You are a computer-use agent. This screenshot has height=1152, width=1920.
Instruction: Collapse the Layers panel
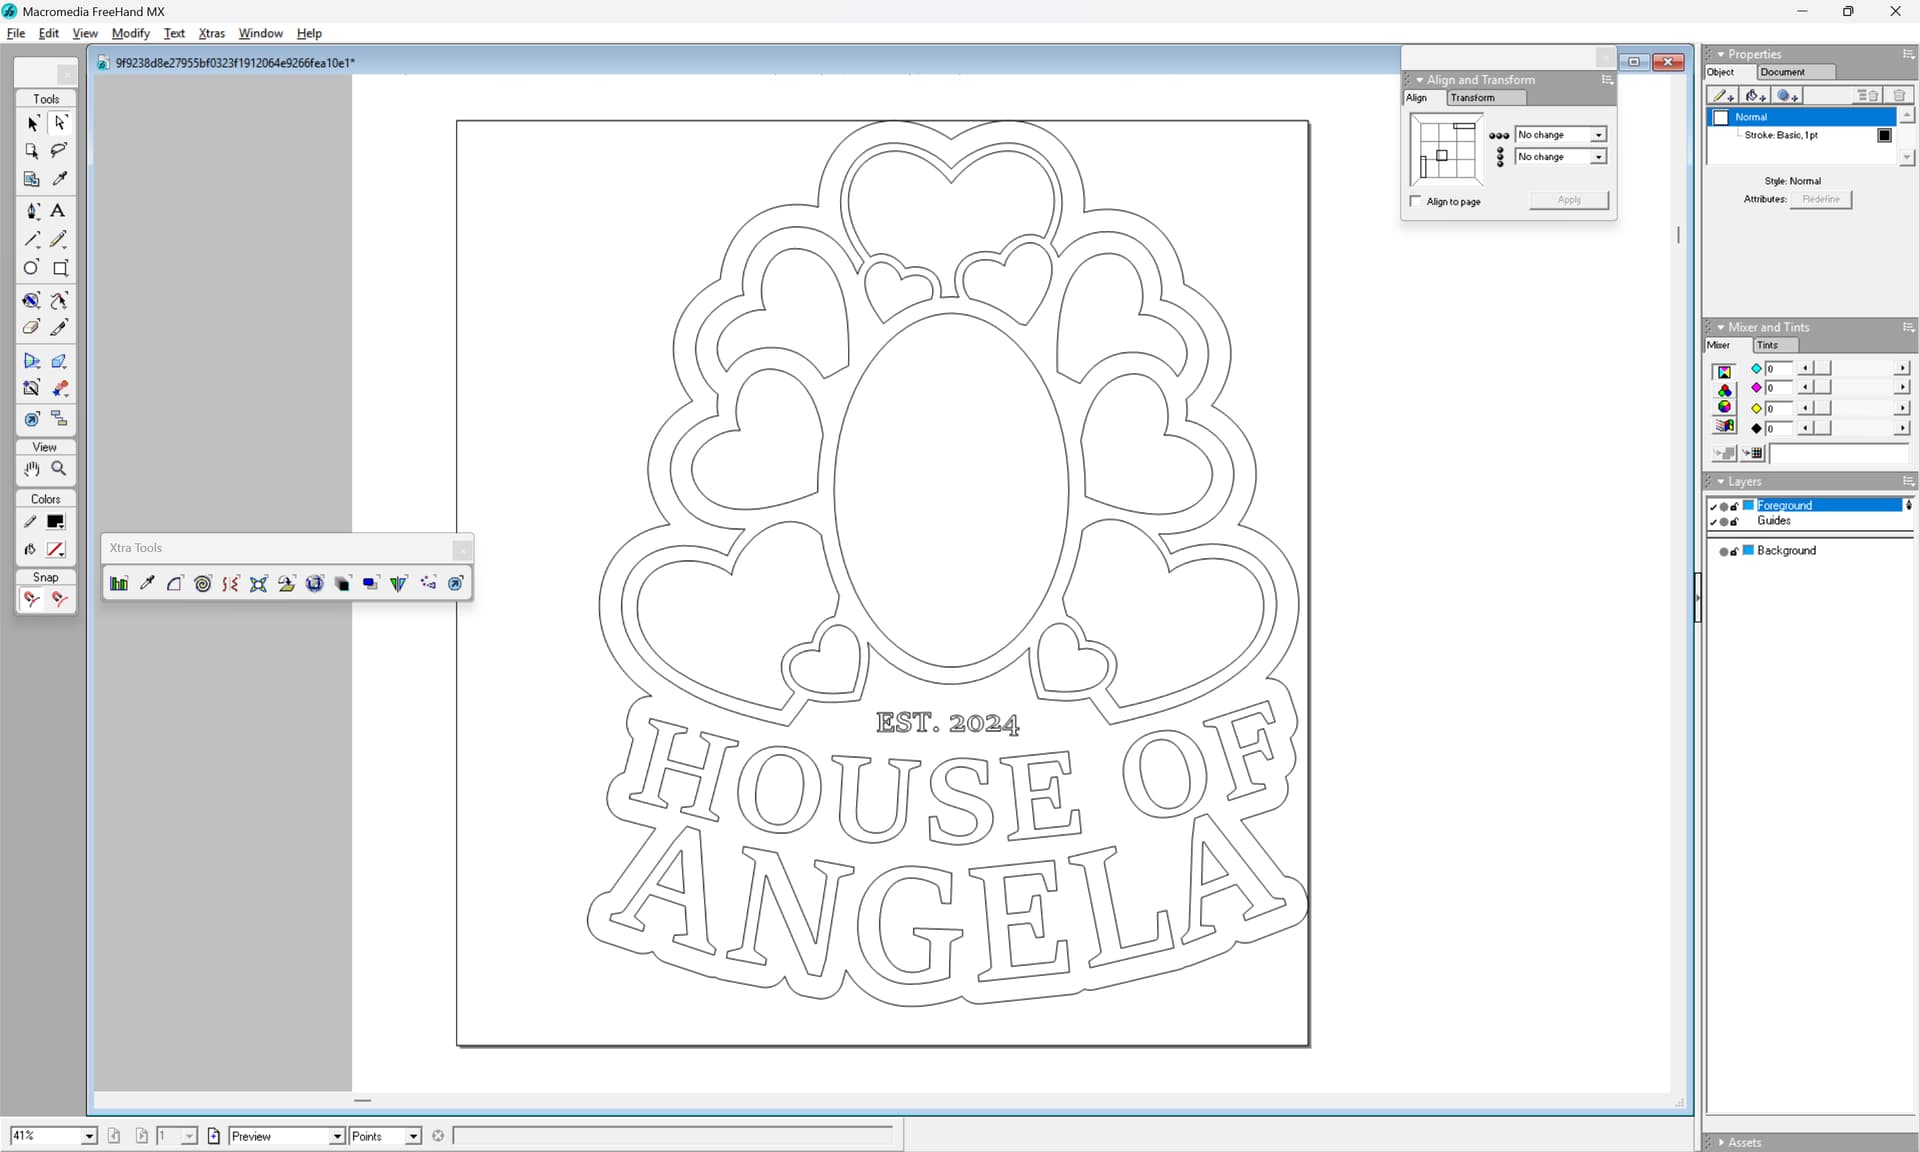pos(1721,481)
